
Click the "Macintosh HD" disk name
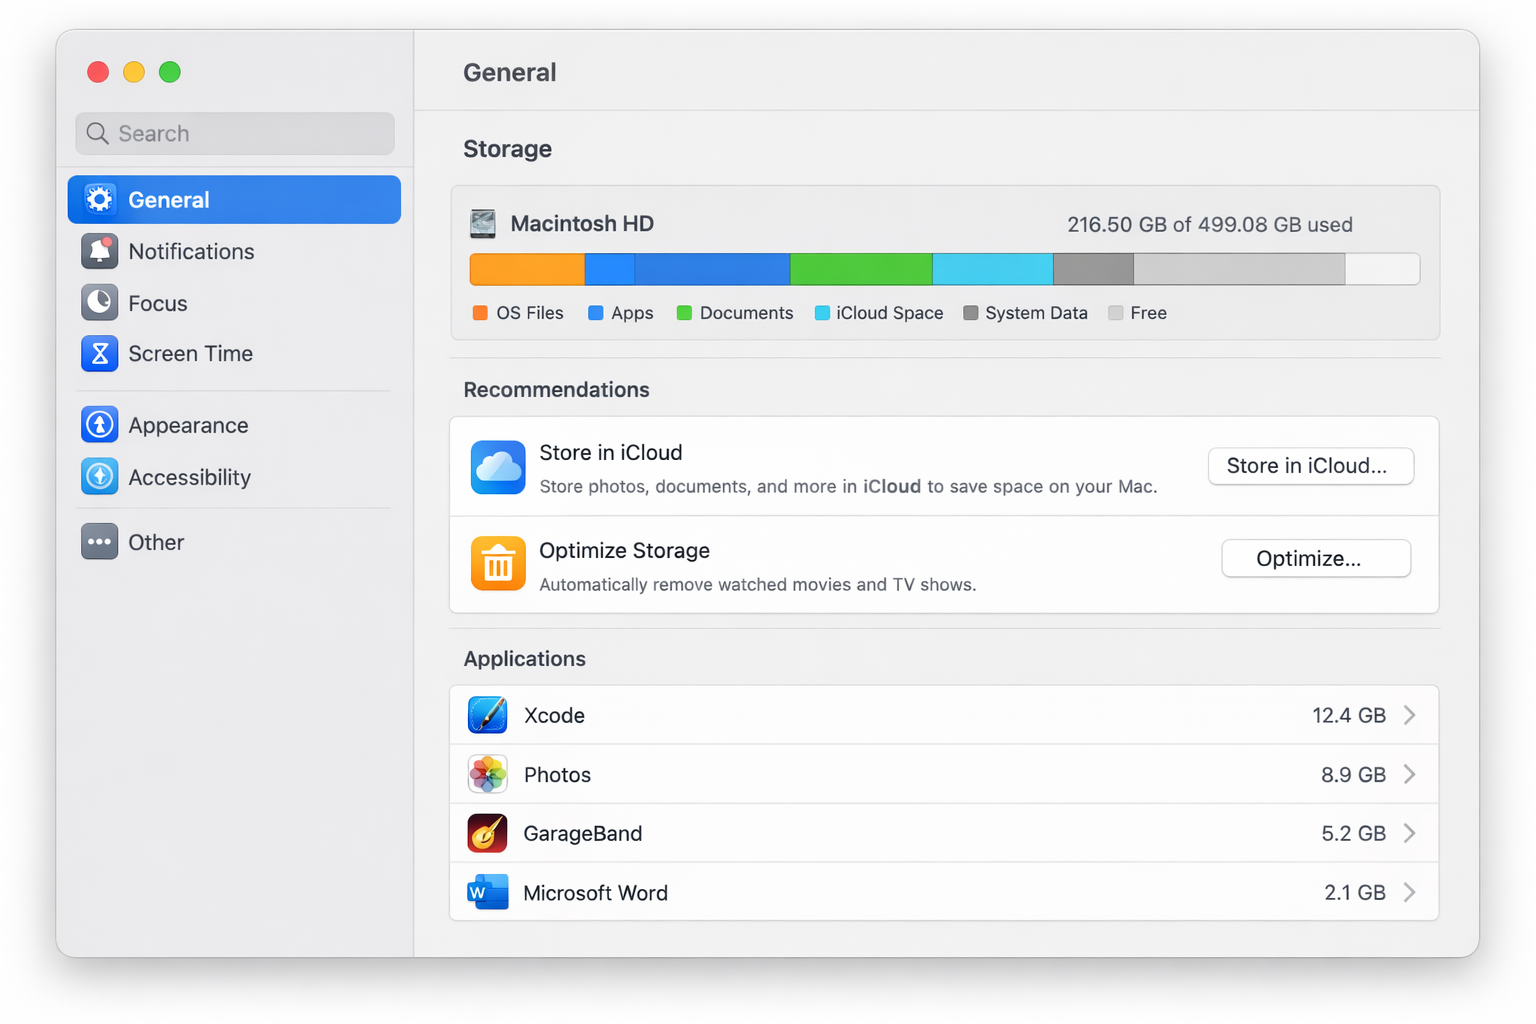coord(582,224)
